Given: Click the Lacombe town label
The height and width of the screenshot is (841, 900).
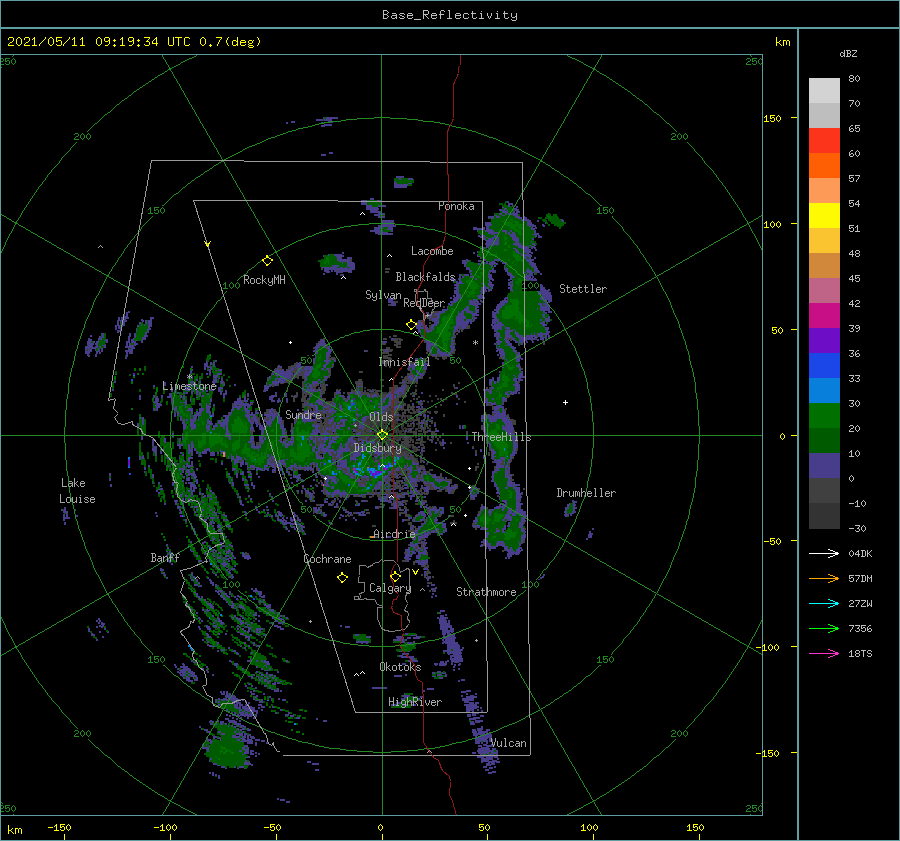Looking at the screenshot, I should pyautogui.click(x=432, y=251).
